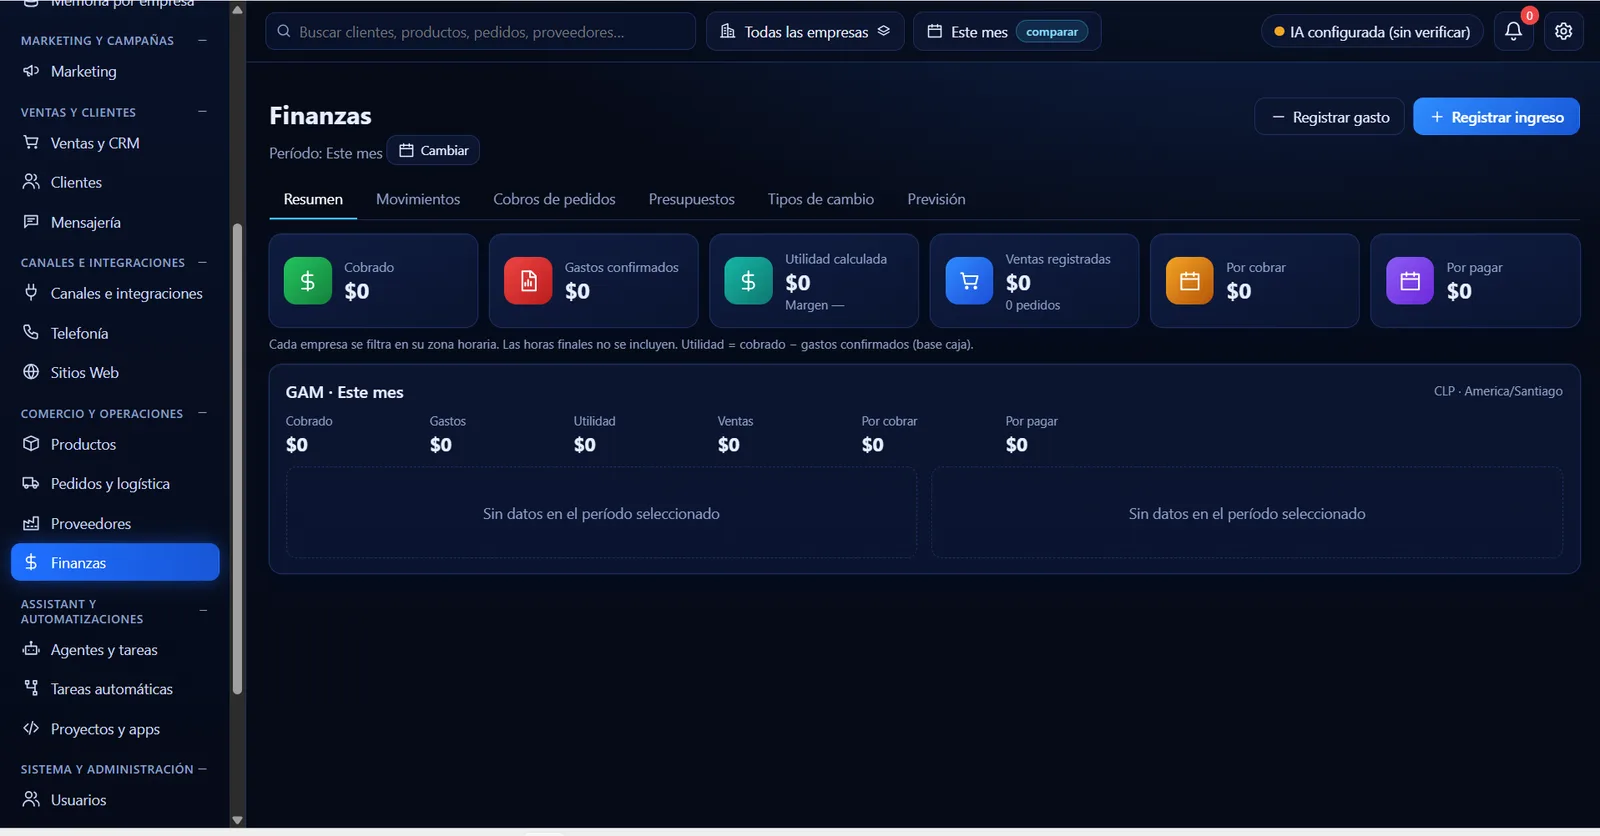Open Sitios Web in sidebar
1600x836 pixels.
pyautogui.click(x=115, y=372)
